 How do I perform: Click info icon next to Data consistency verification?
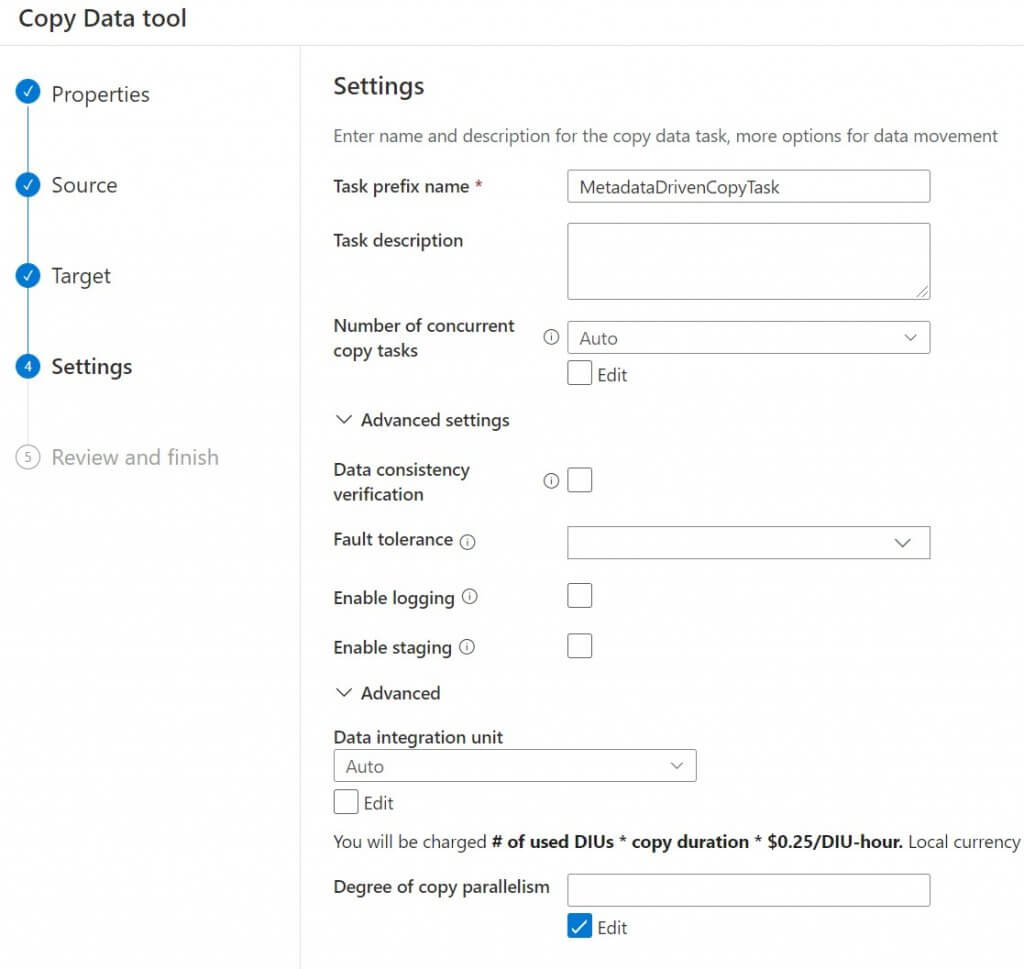coord(550,481)
